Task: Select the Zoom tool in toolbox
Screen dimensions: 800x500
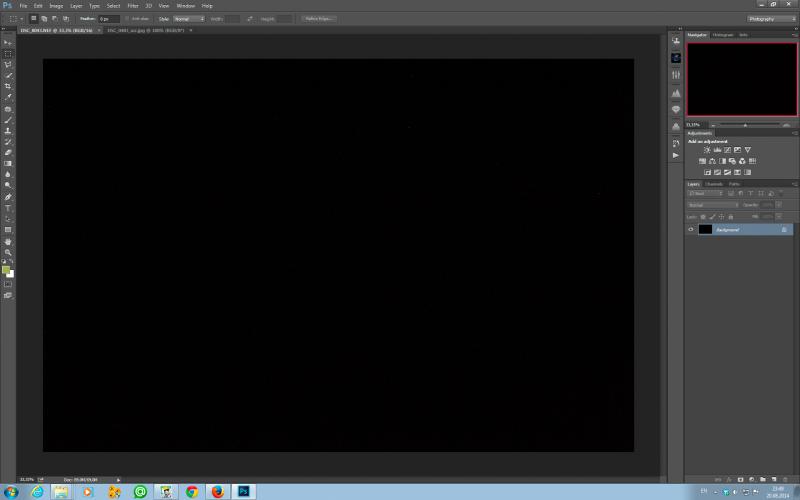Action: coord(8,253)
